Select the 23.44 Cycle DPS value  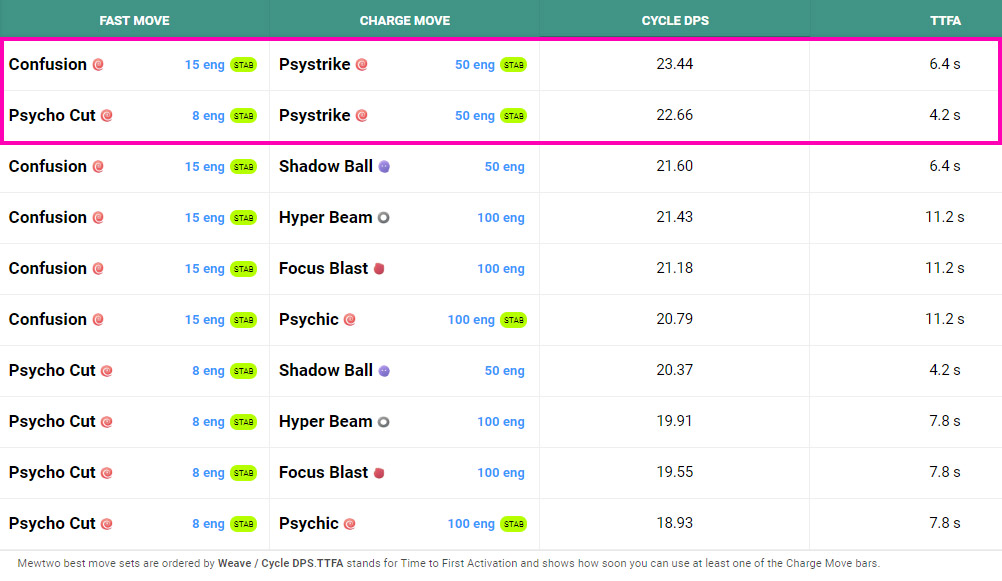tap(675, 64)
